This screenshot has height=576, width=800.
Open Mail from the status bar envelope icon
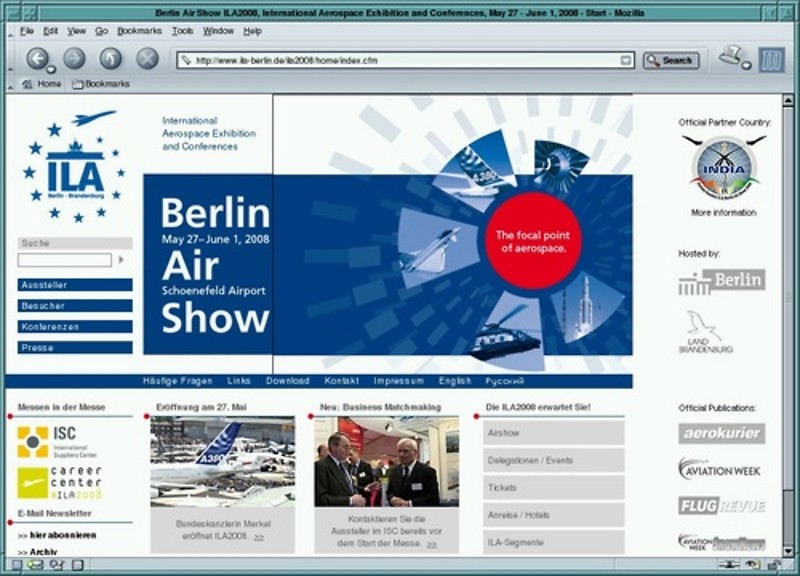point(36,565)
